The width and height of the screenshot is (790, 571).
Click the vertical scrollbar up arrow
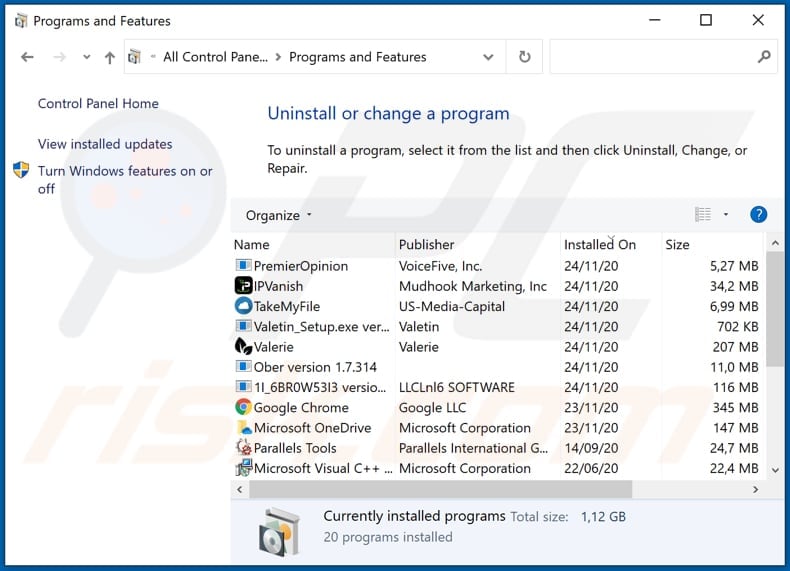[x=775, y=243]
